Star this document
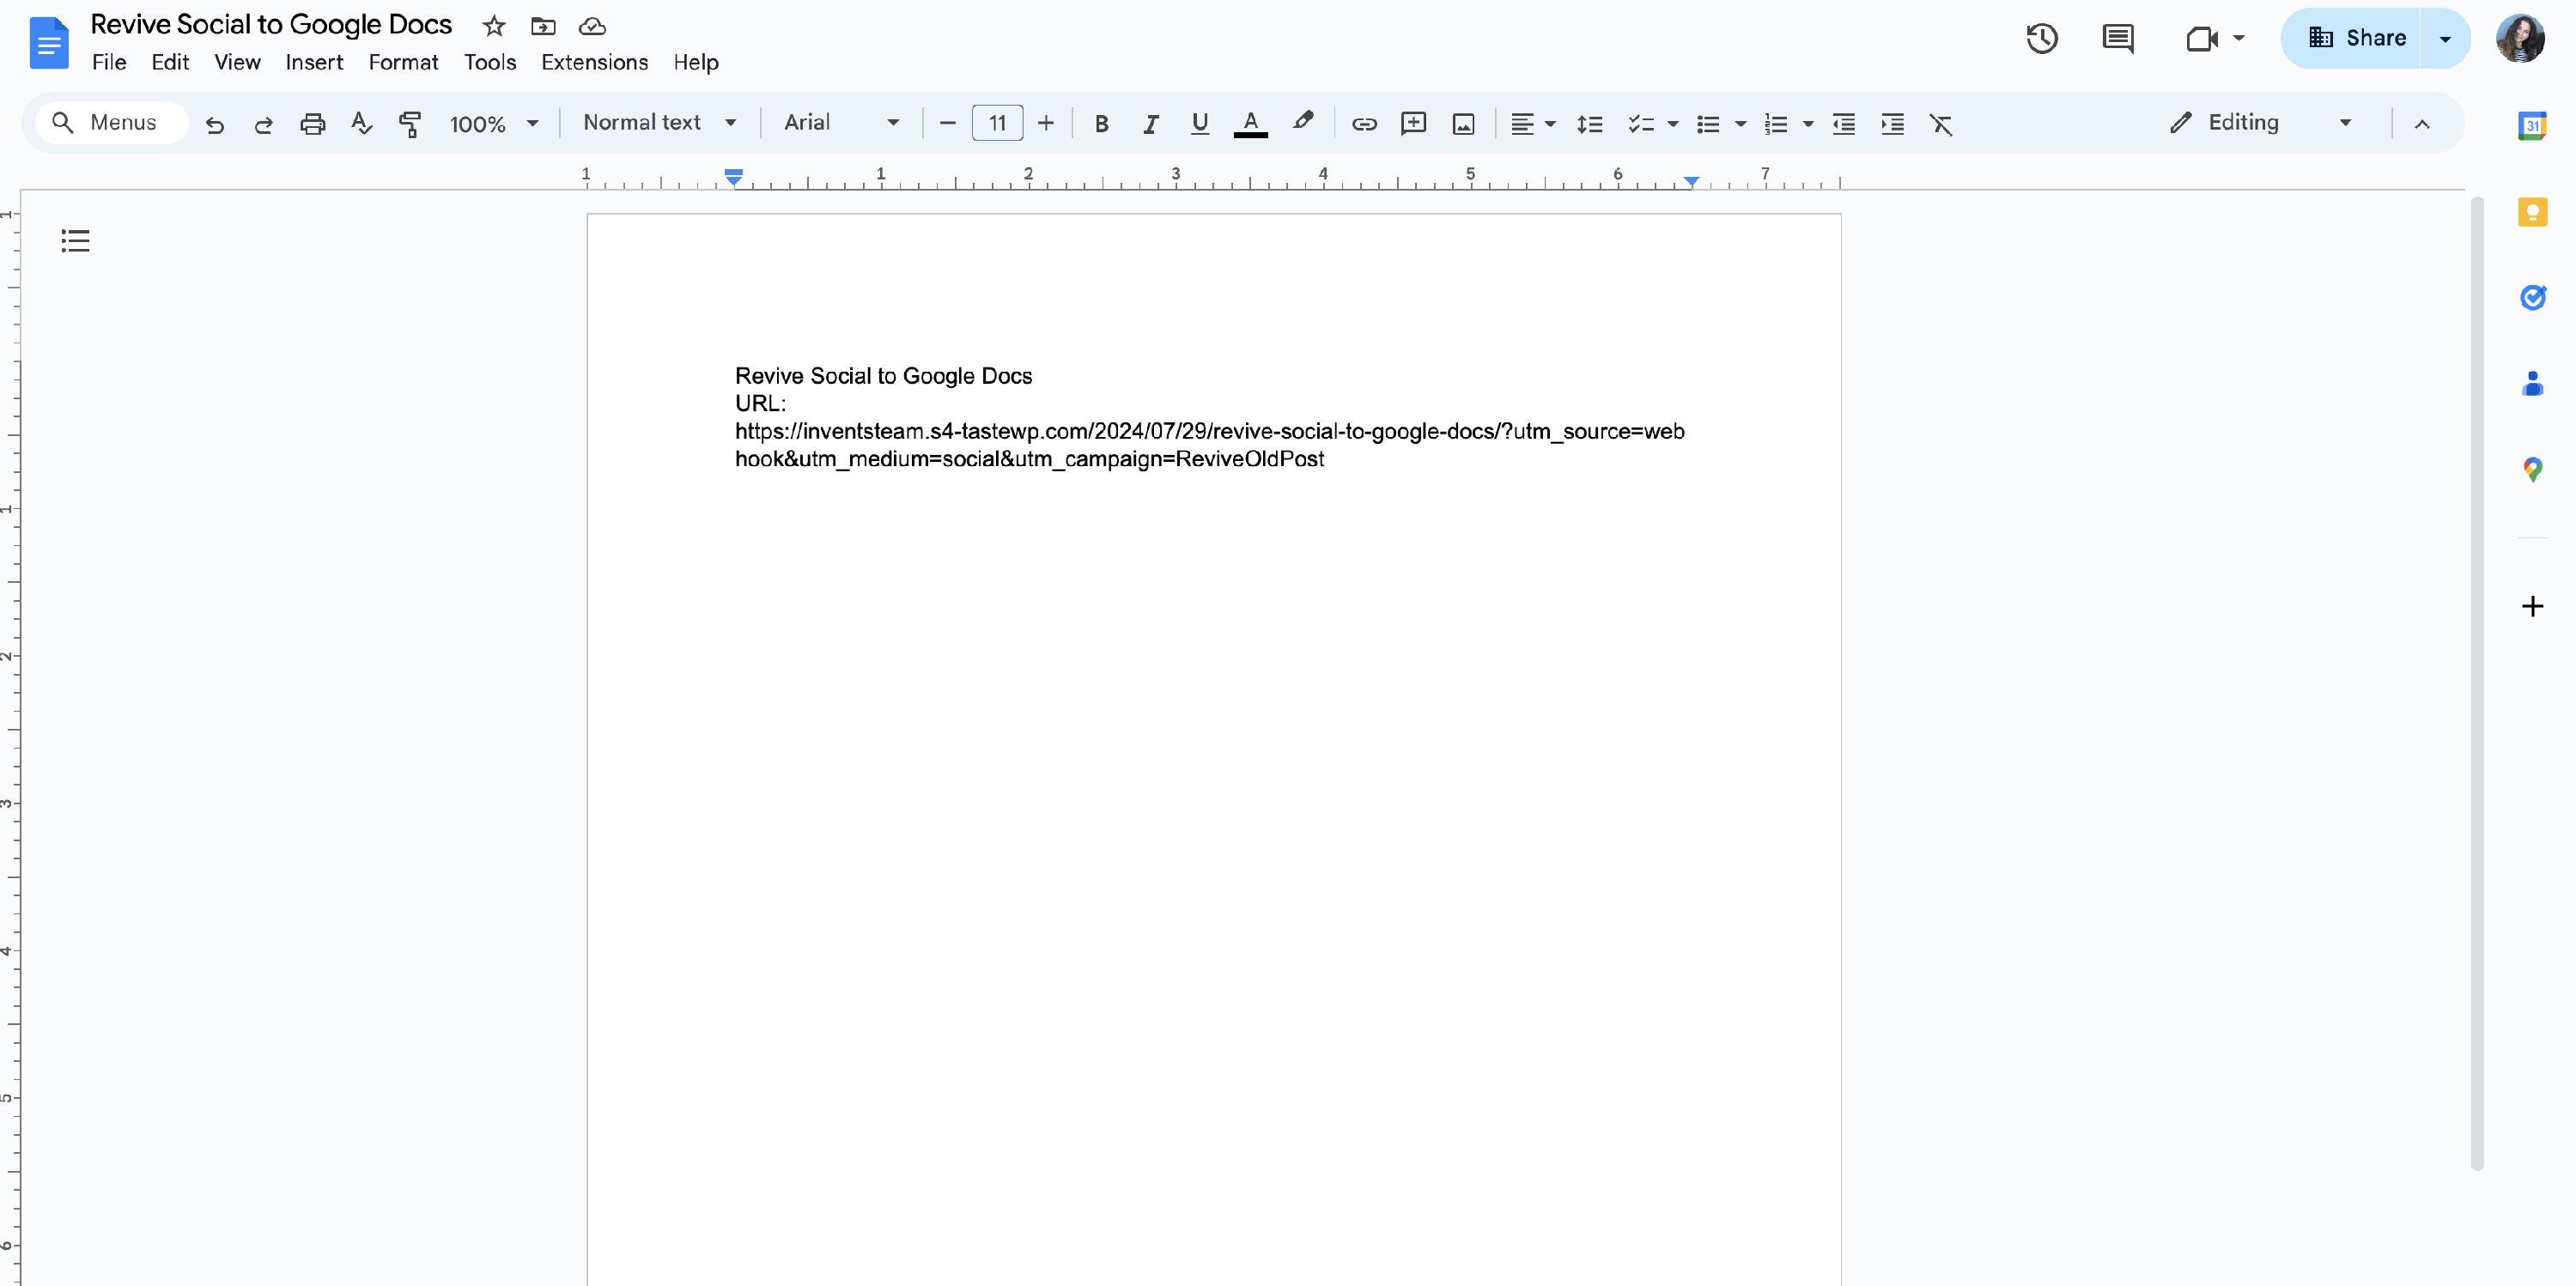Image resolution: width=2576 pixels, height=1286 pixels. coord(494,26)
